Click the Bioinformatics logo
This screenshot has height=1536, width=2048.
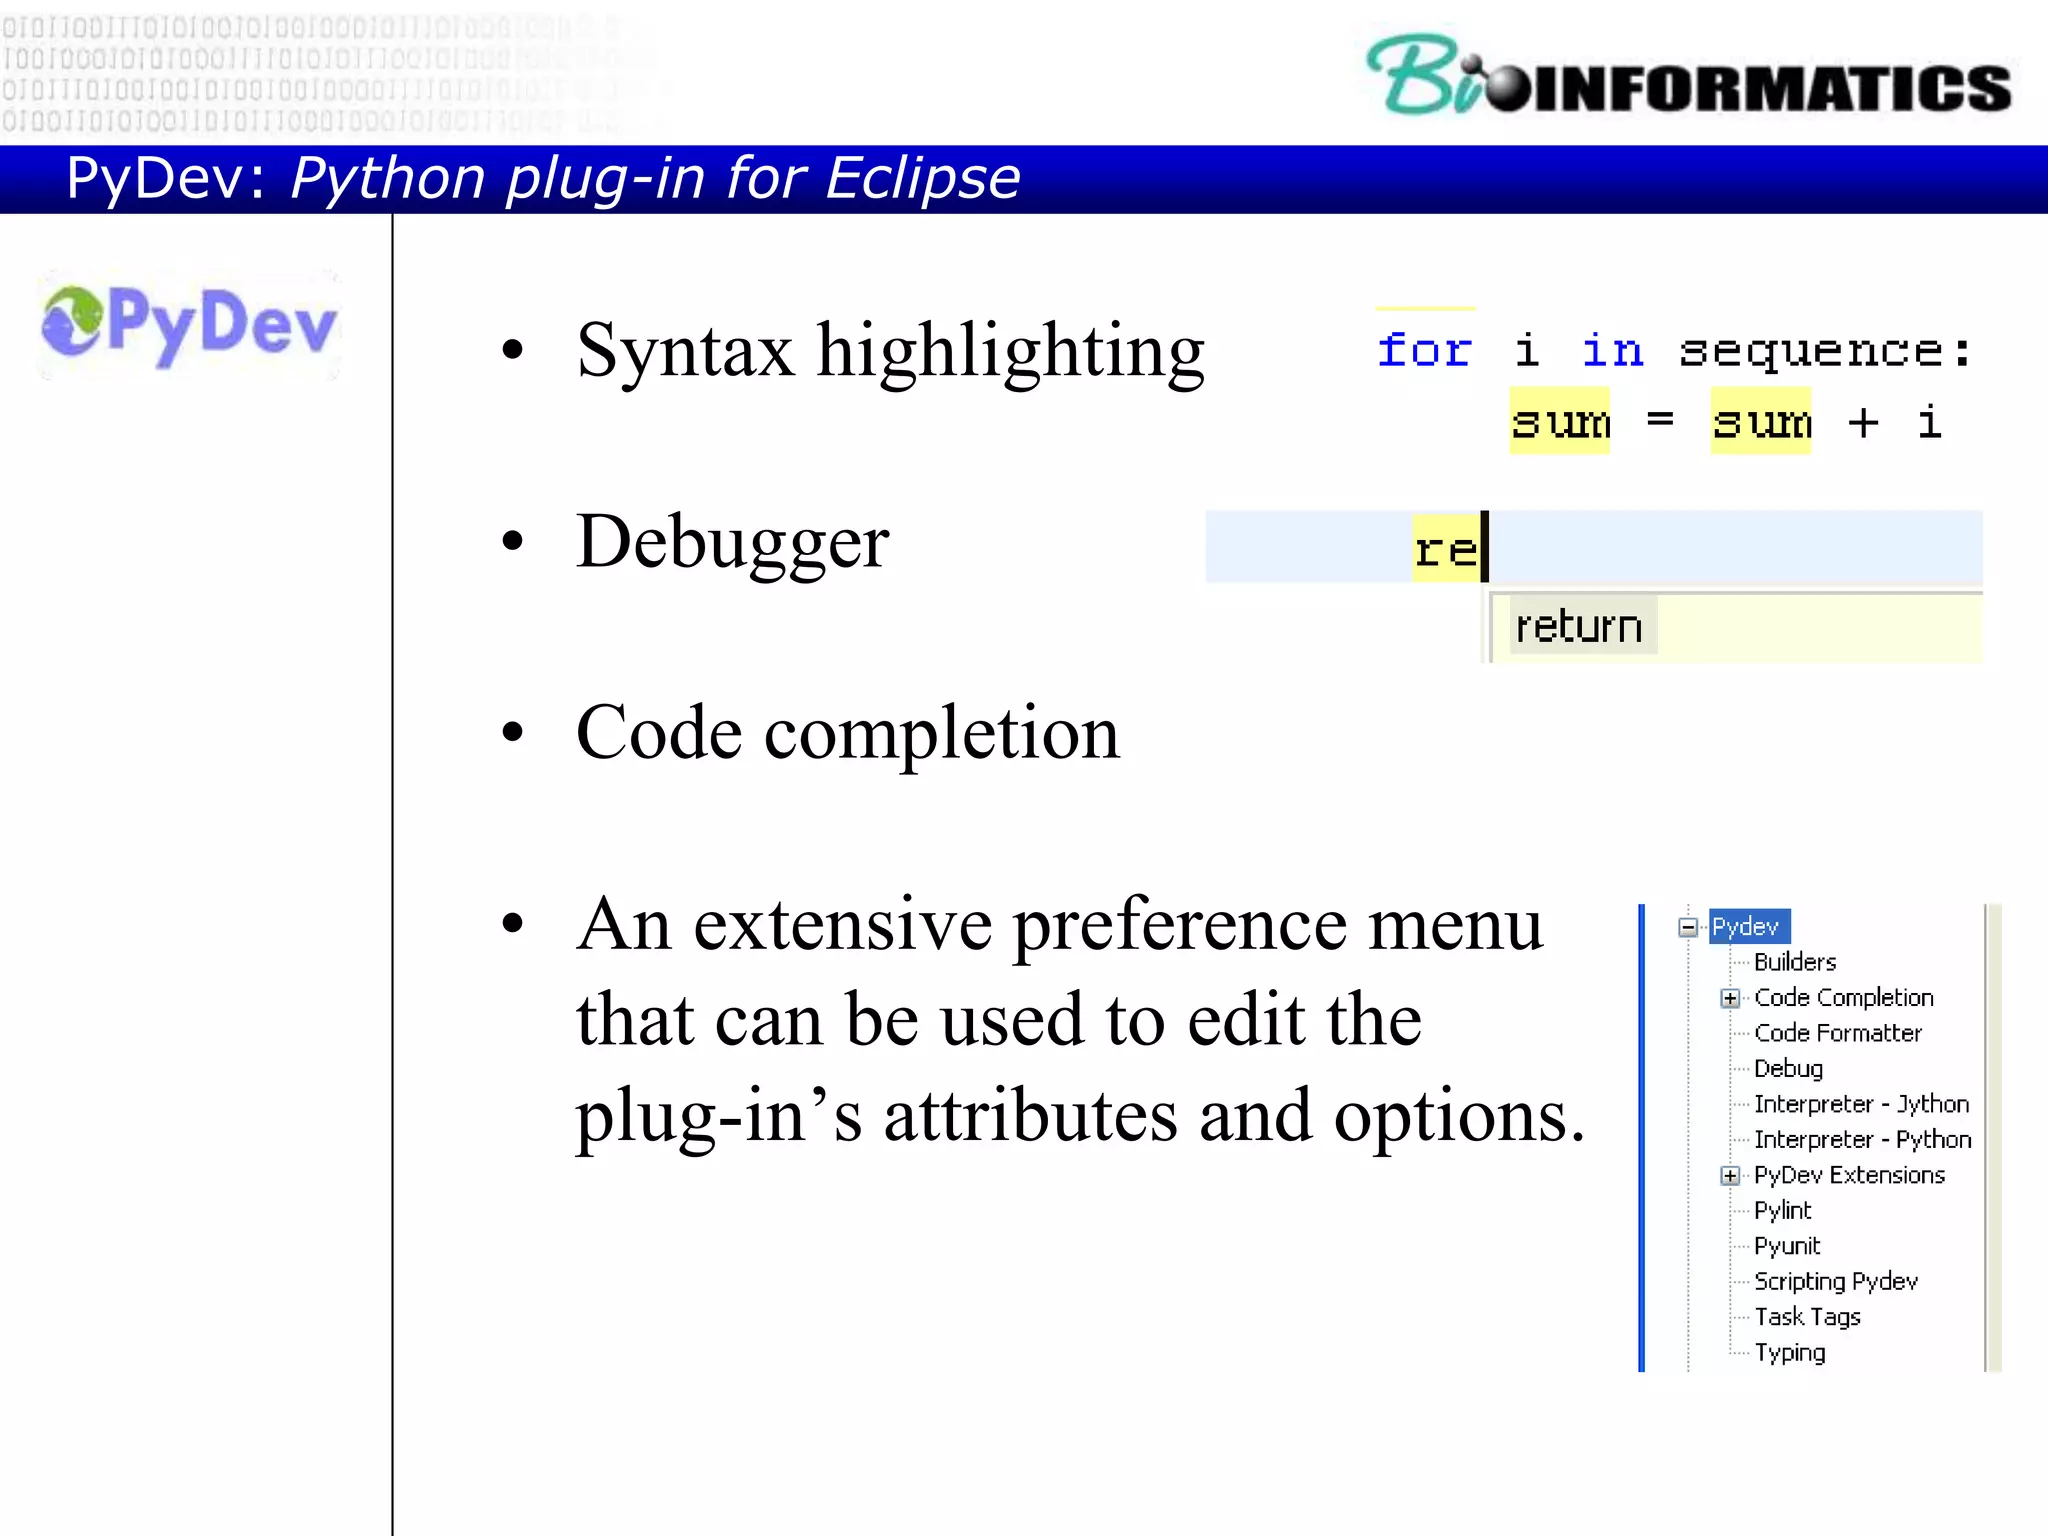(x=1689, y=76)
